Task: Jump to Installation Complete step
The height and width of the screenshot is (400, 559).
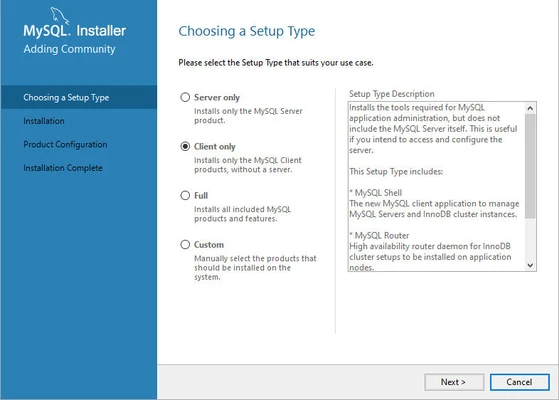Action: (x=63, y=168)
